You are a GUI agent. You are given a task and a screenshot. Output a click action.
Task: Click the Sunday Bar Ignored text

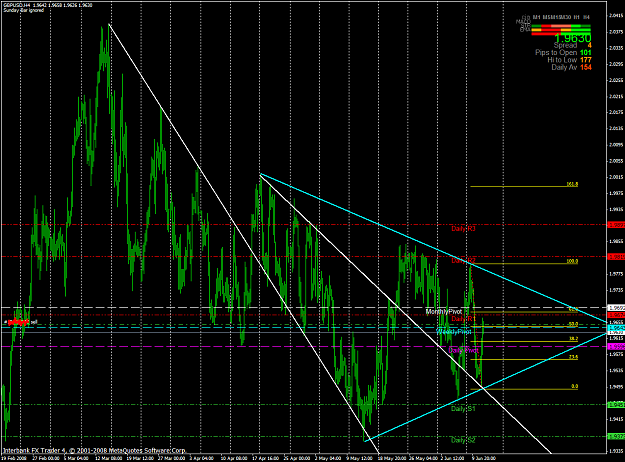[24, 10]
